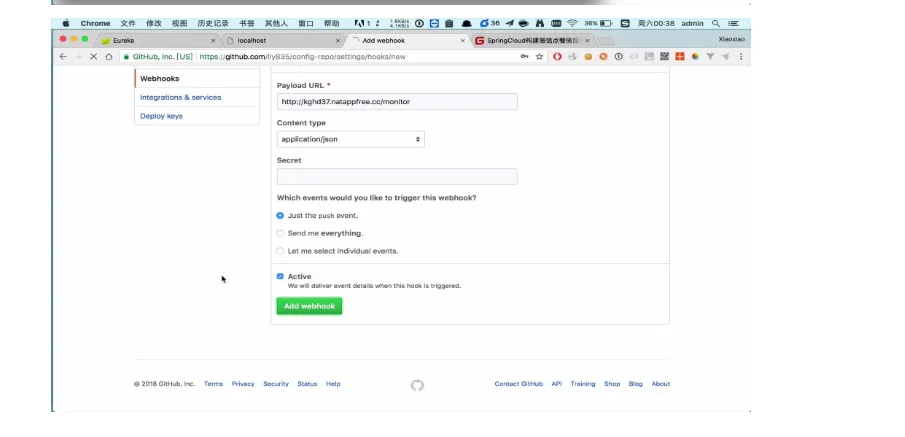Select 'Let me select individual events' radio
Image resolution: width=905 pixels, height=437 pixels.
[280, 251]
